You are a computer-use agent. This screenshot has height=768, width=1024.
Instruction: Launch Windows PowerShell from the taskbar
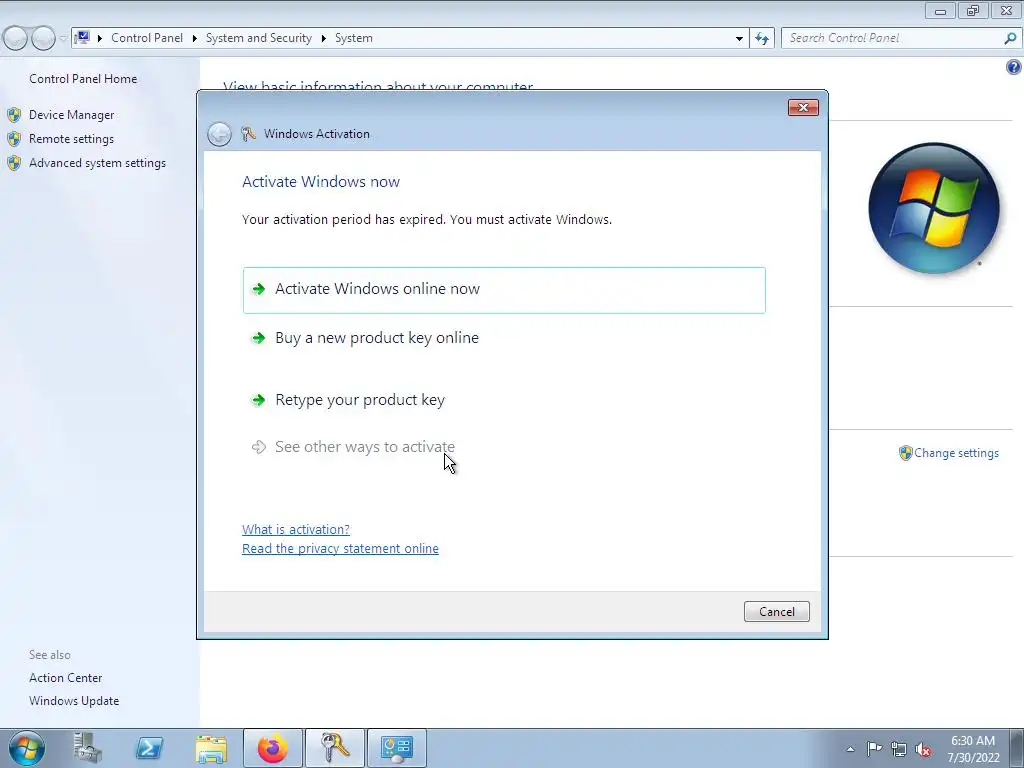point(148,748)
